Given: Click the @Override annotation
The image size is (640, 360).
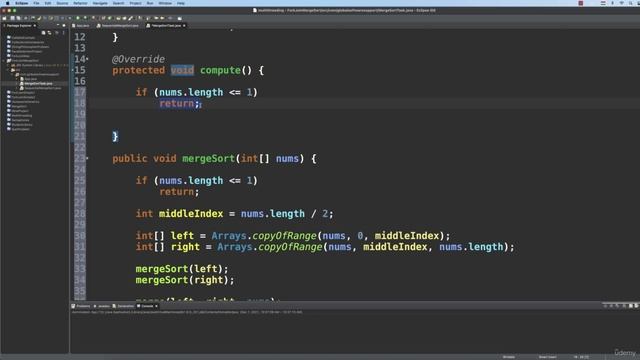Looking at the screenshot, I should (x=138, y=59).
